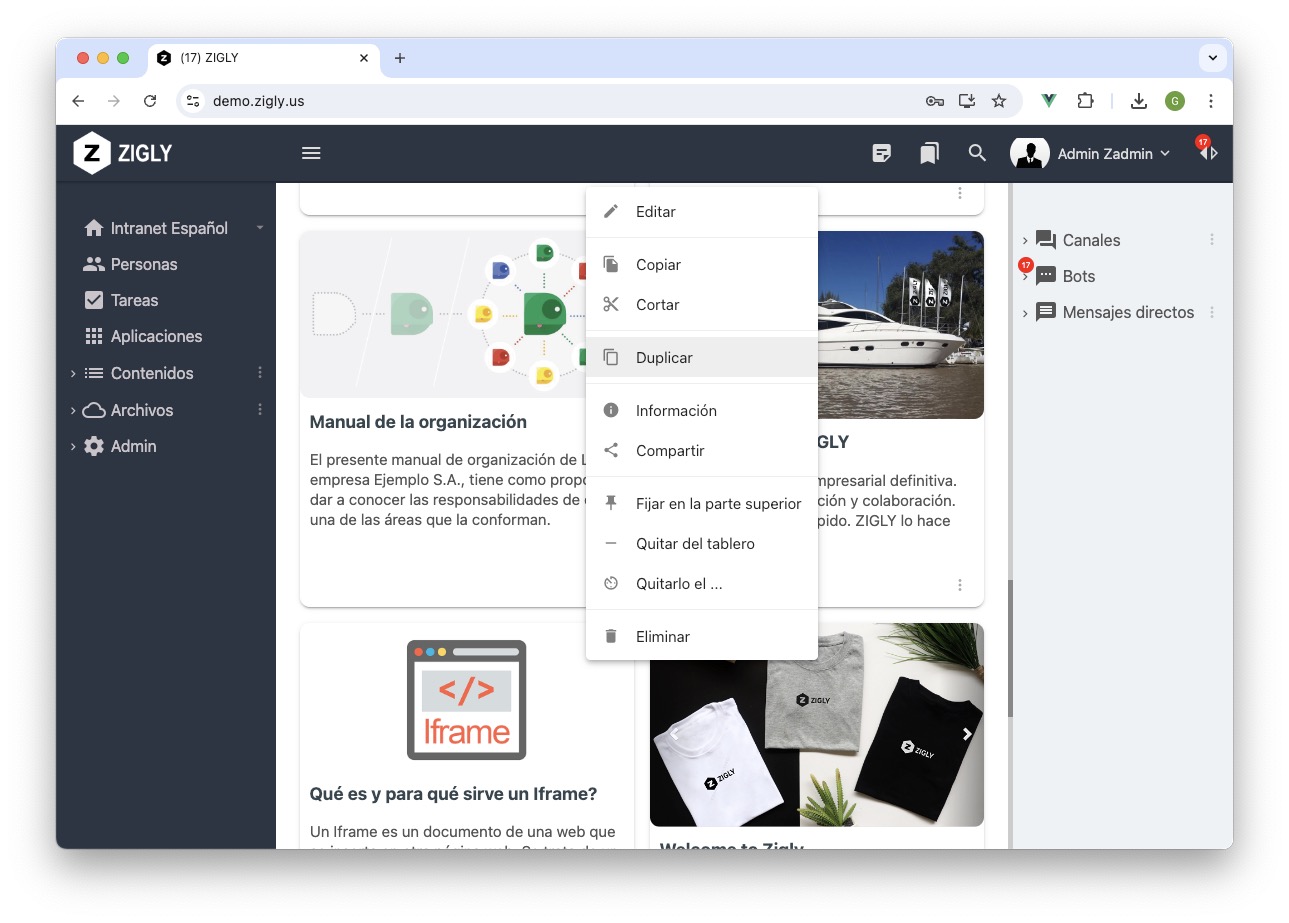Go to Personas in the sidebar

click(x=131, y=264)
